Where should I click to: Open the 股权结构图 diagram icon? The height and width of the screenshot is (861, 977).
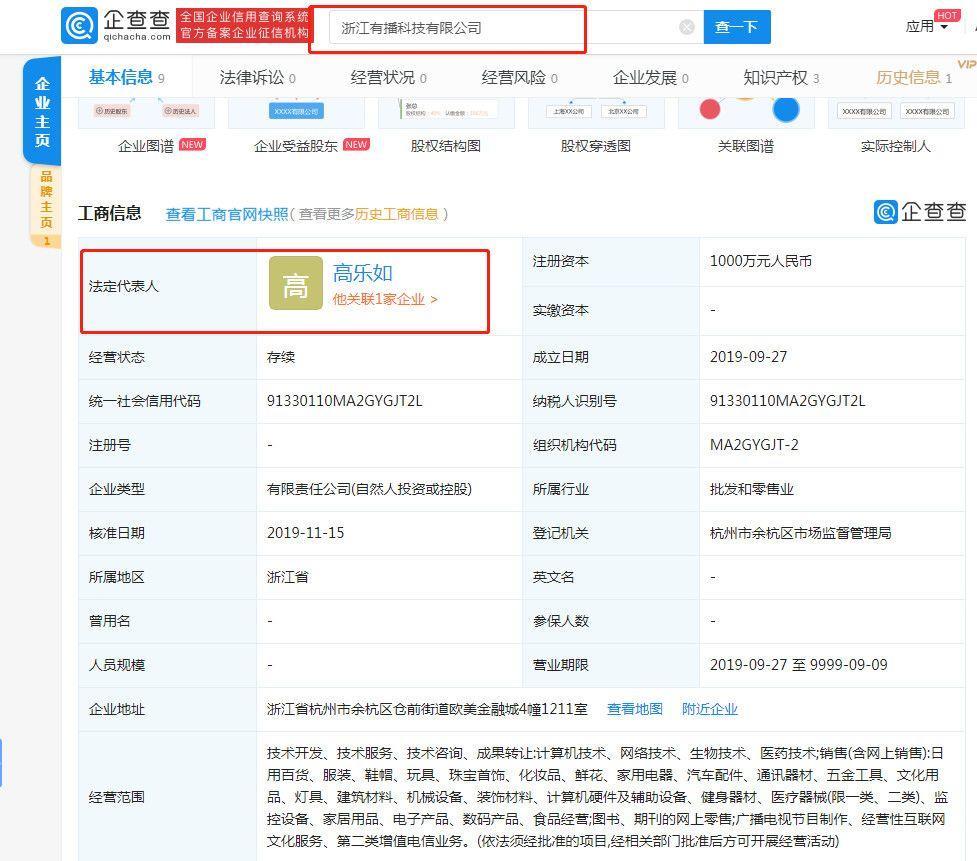point(446,112)
